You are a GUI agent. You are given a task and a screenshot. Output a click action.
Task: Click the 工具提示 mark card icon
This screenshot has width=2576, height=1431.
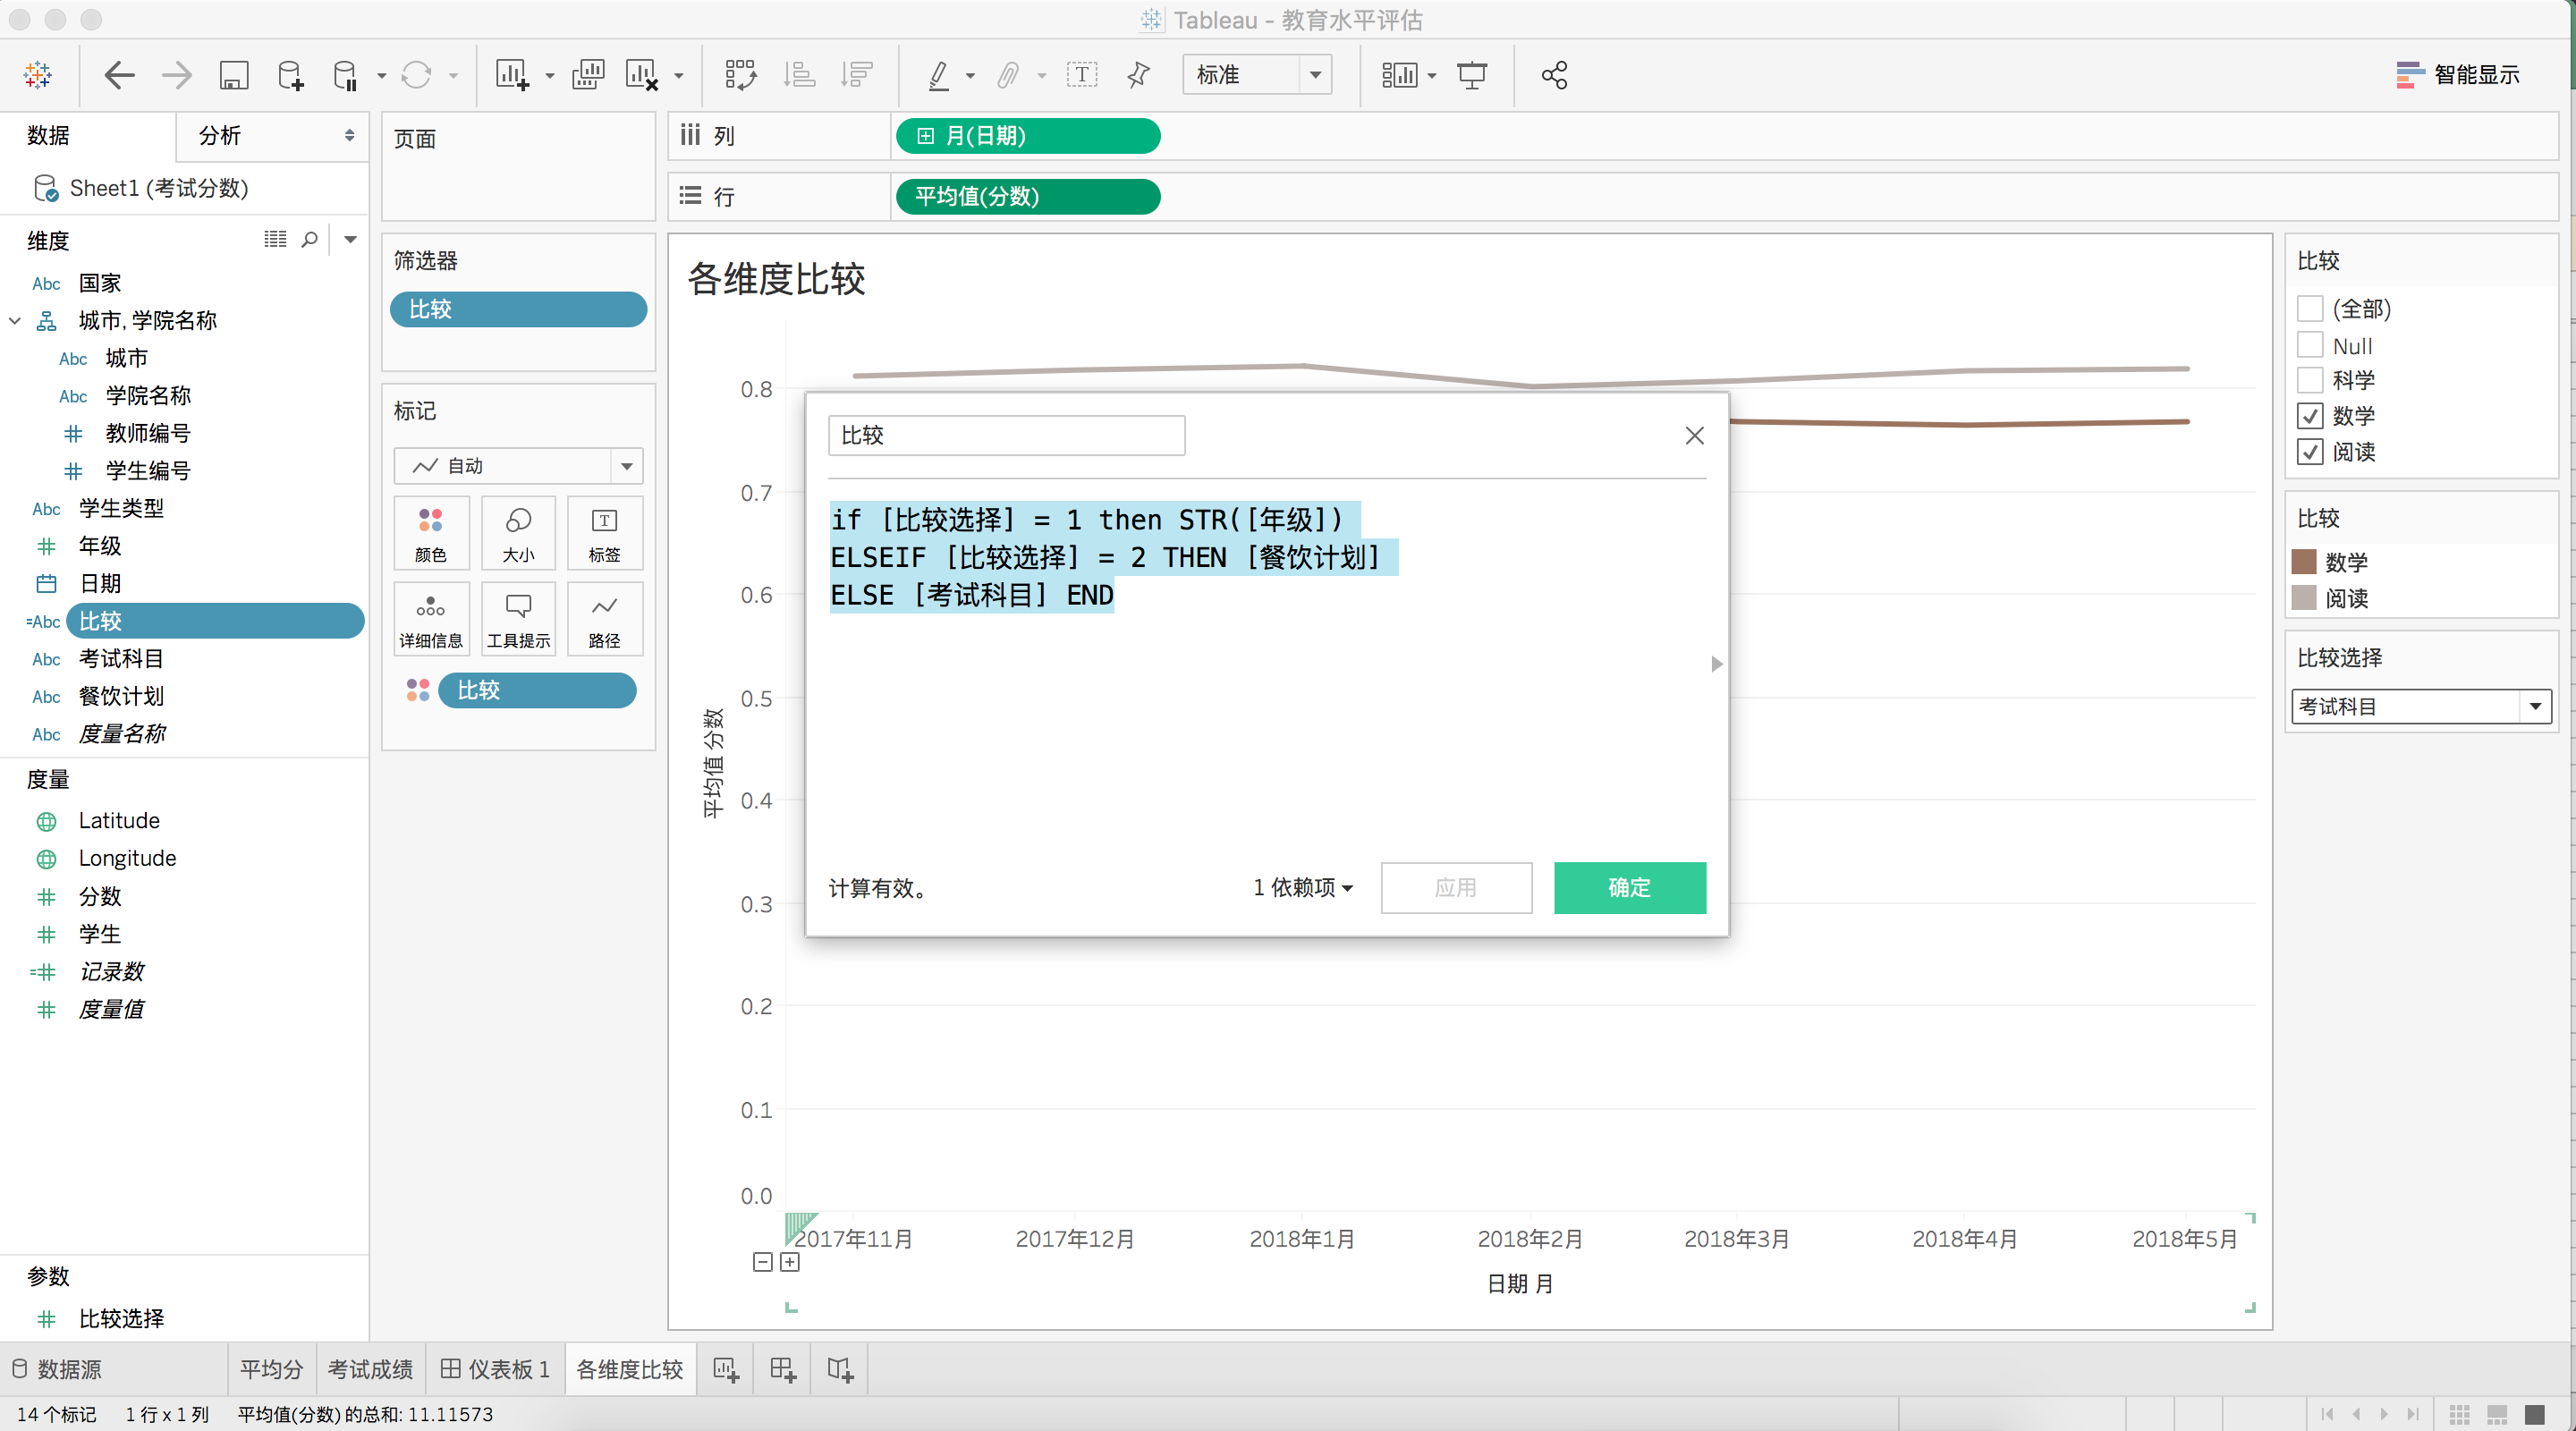pos(518,619)
